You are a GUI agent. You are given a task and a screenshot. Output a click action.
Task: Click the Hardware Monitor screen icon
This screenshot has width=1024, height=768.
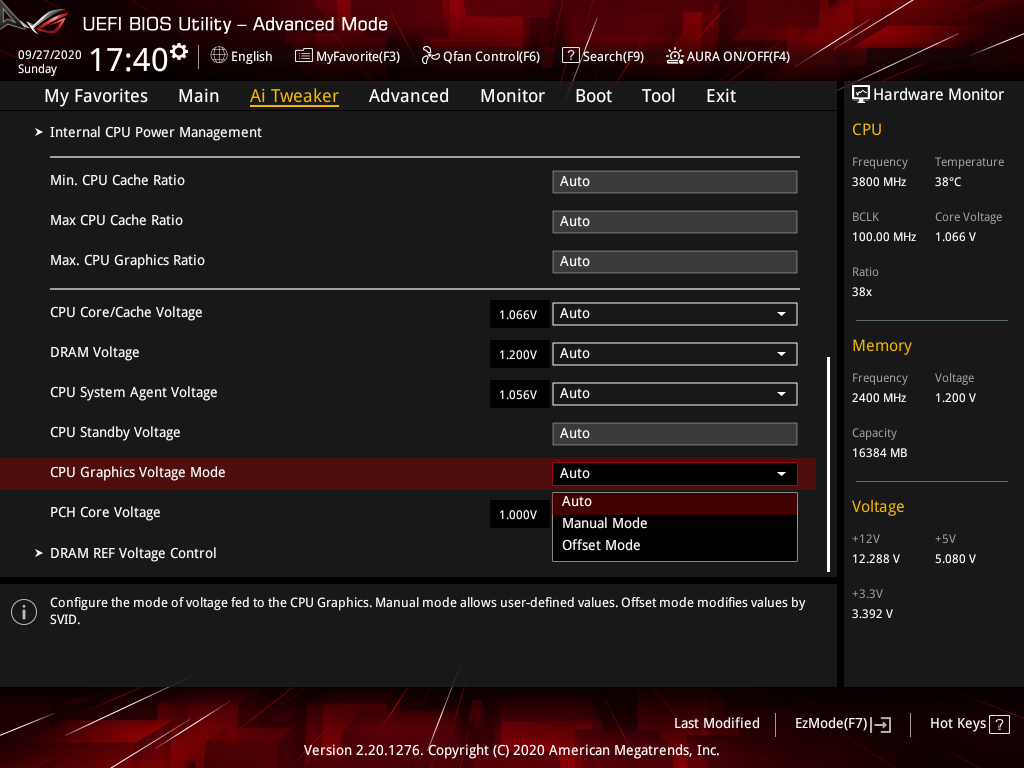861,94
